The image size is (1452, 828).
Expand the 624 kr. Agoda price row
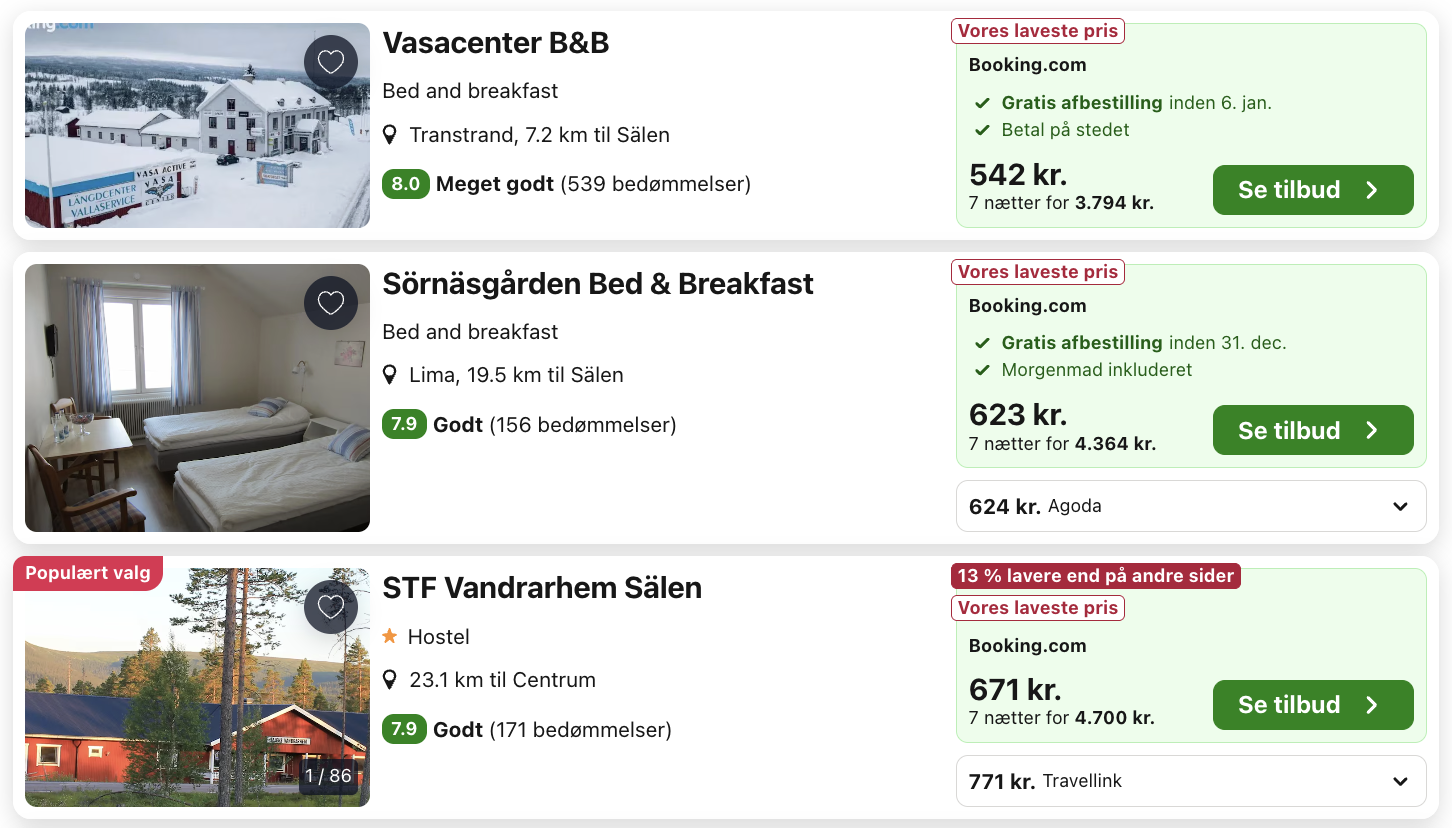pos(1190,506)
